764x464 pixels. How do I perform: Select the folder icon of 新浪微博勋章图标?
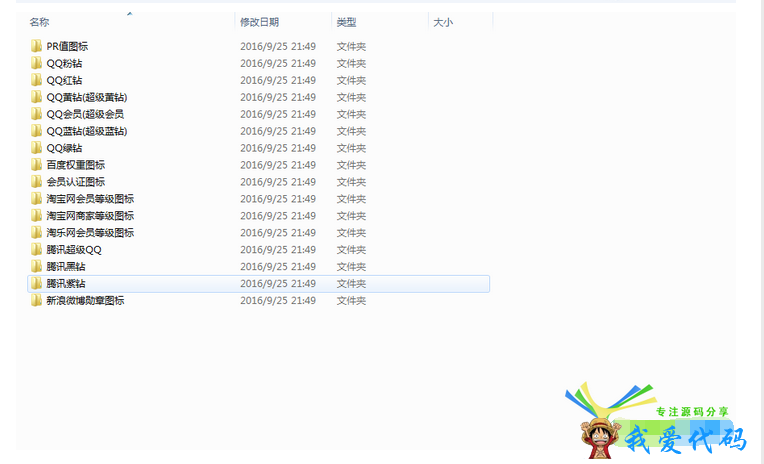point(36,300)
